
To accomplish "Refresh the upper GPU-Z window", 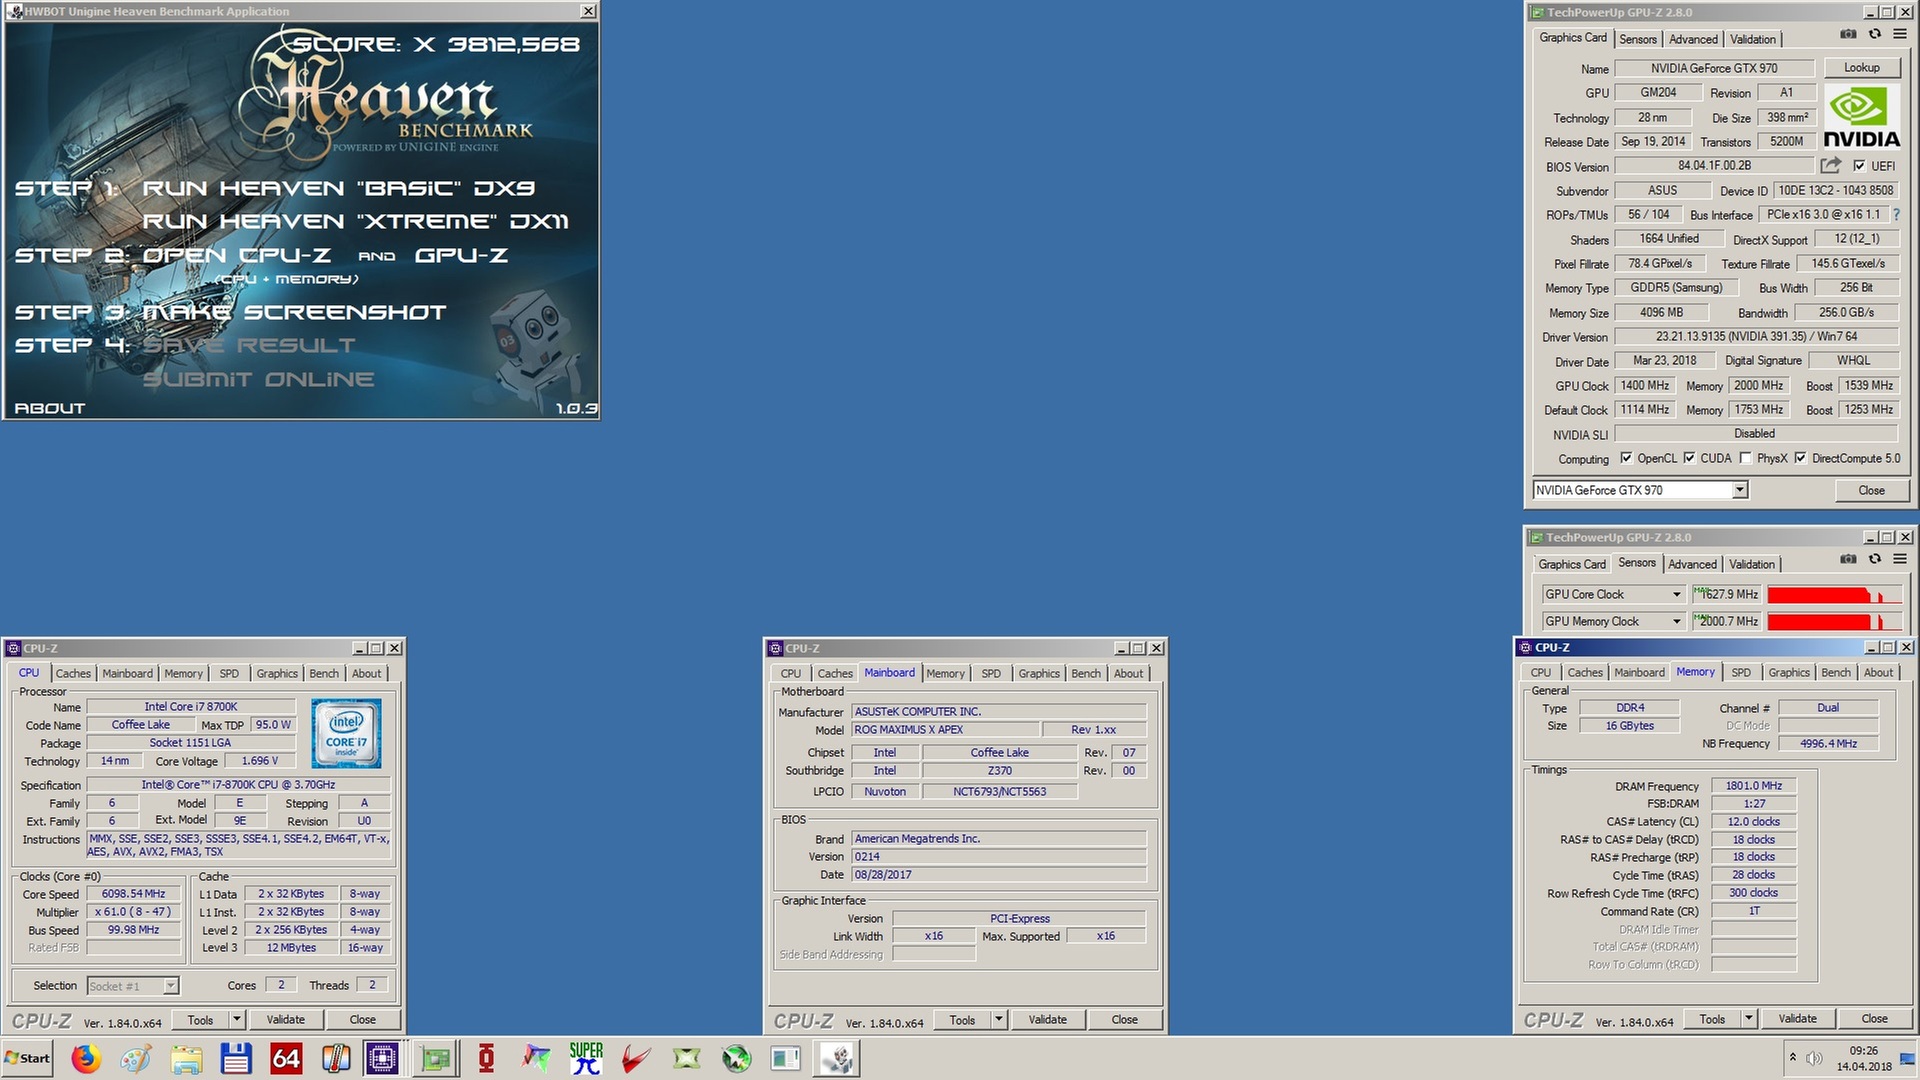I will 1875,34.
